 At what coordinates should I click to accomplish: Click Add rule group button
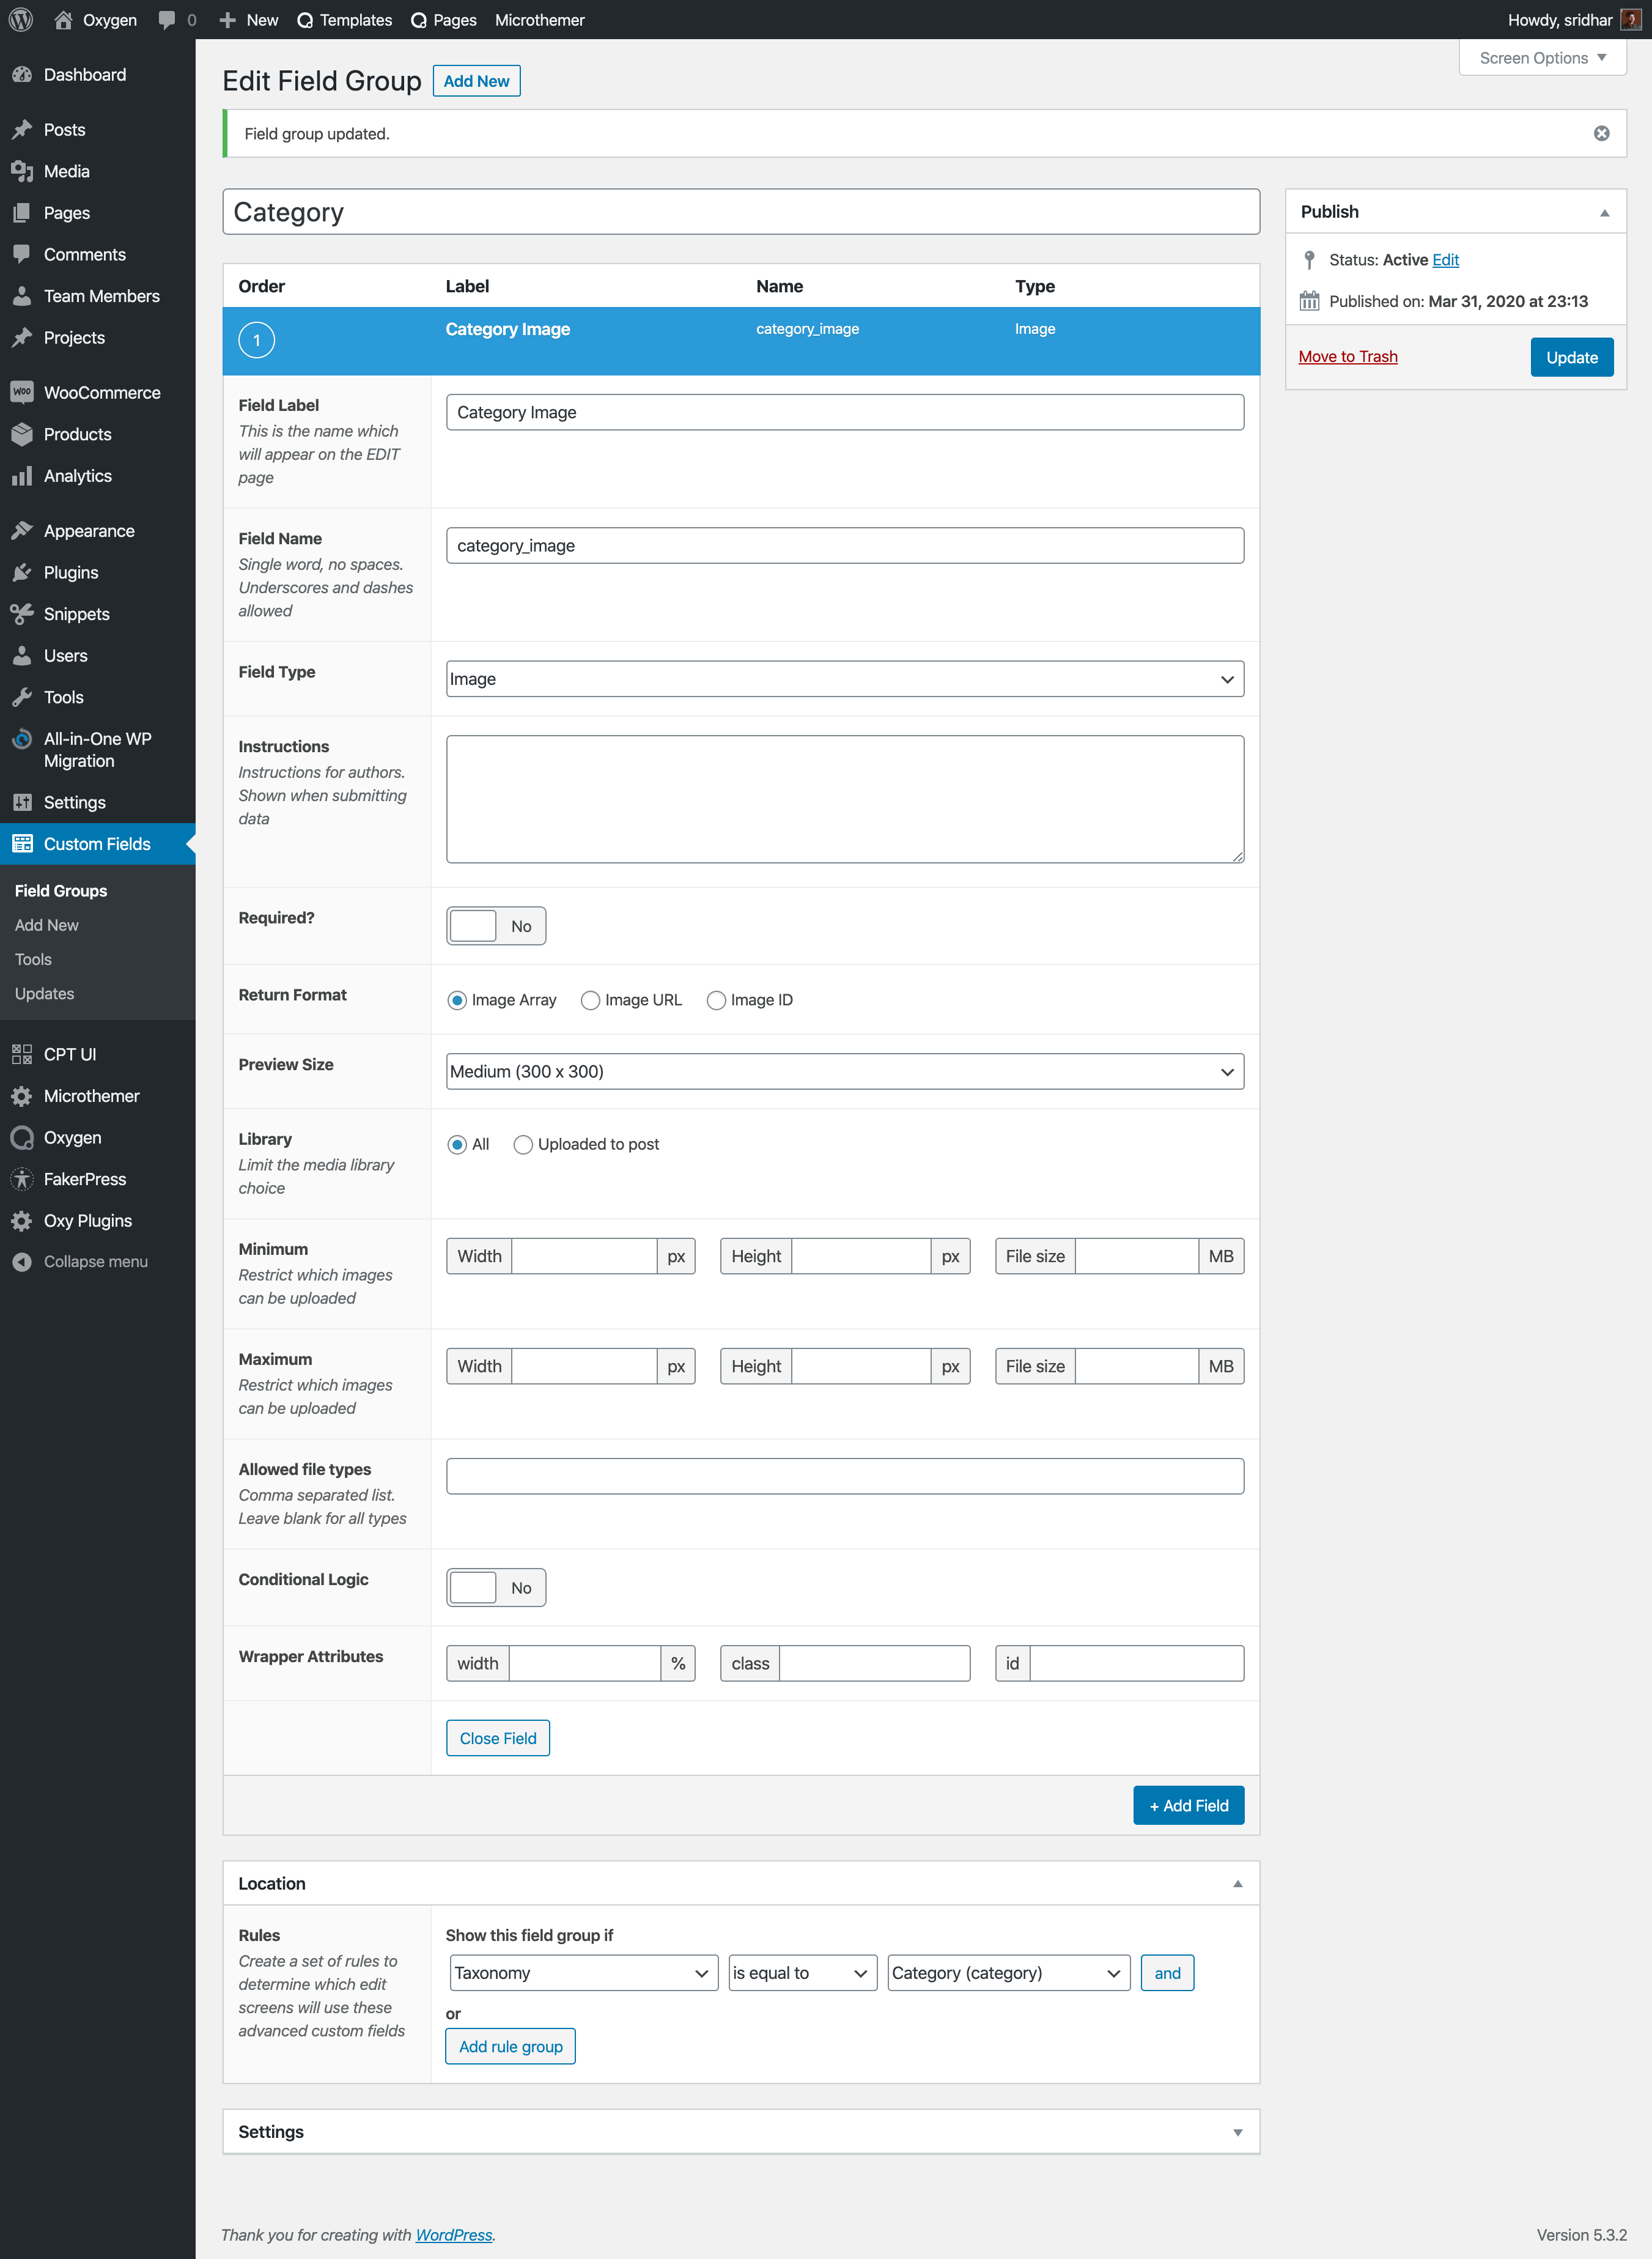[510, 2047]
